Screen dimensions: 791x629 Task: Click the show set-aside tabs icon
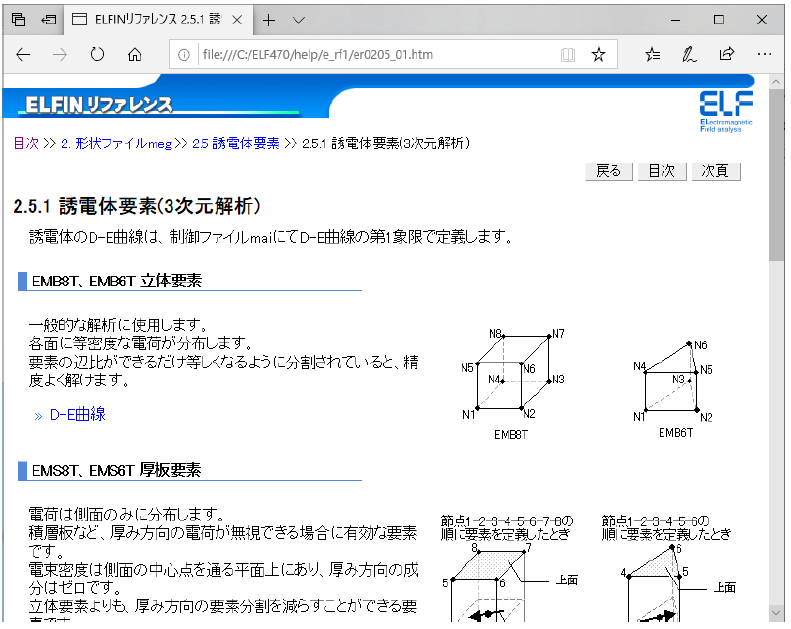coord(48,20)
